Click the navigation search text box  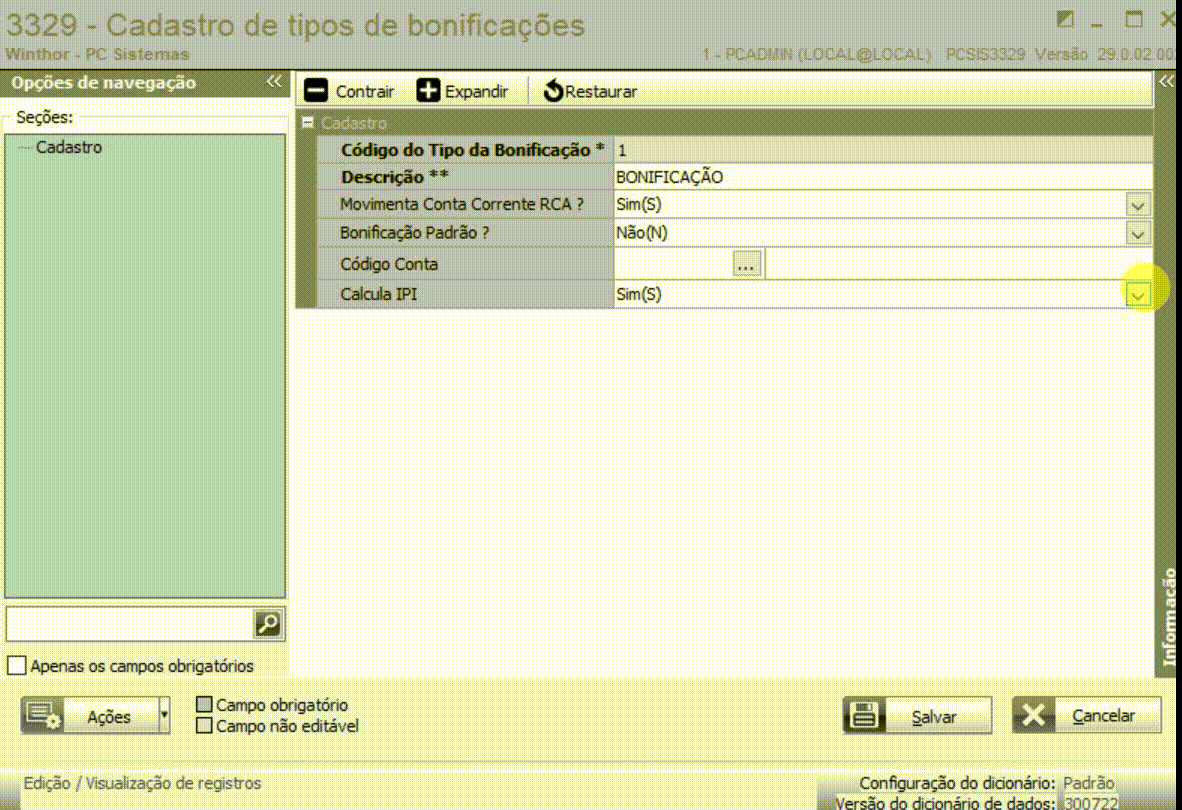pyautogui.click(x=129, y=624)
